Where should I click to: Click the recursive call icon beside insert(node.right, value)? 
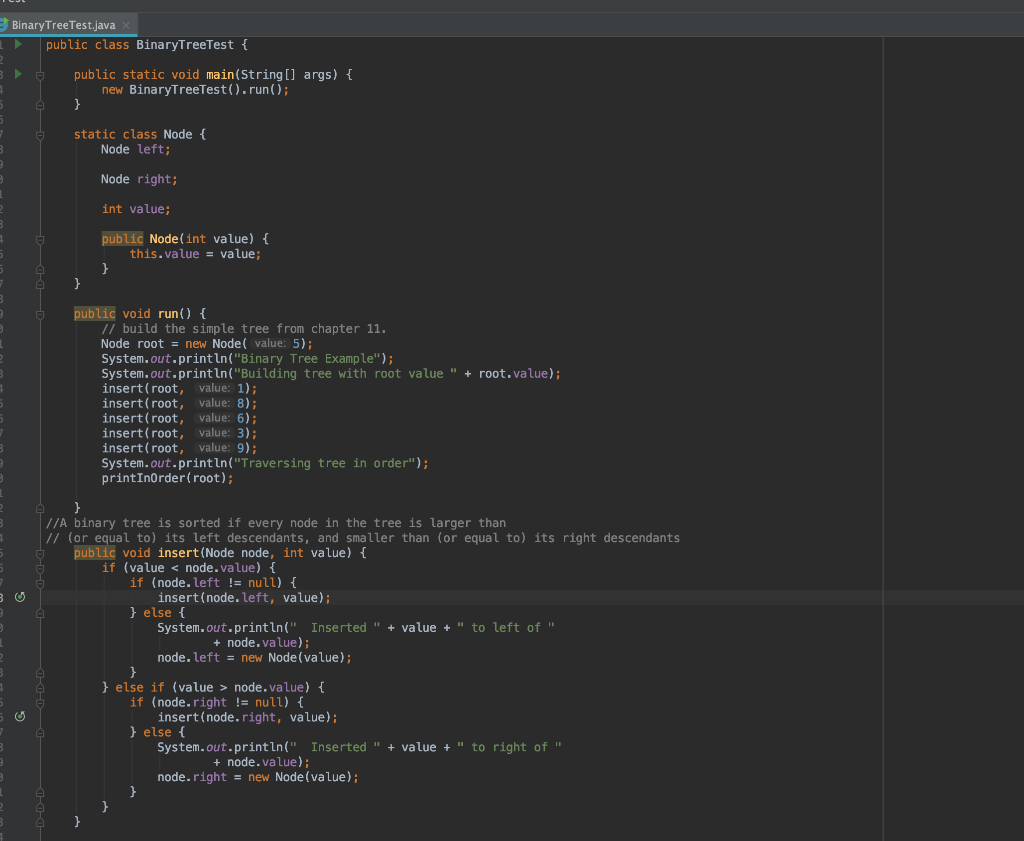[20, 717]
